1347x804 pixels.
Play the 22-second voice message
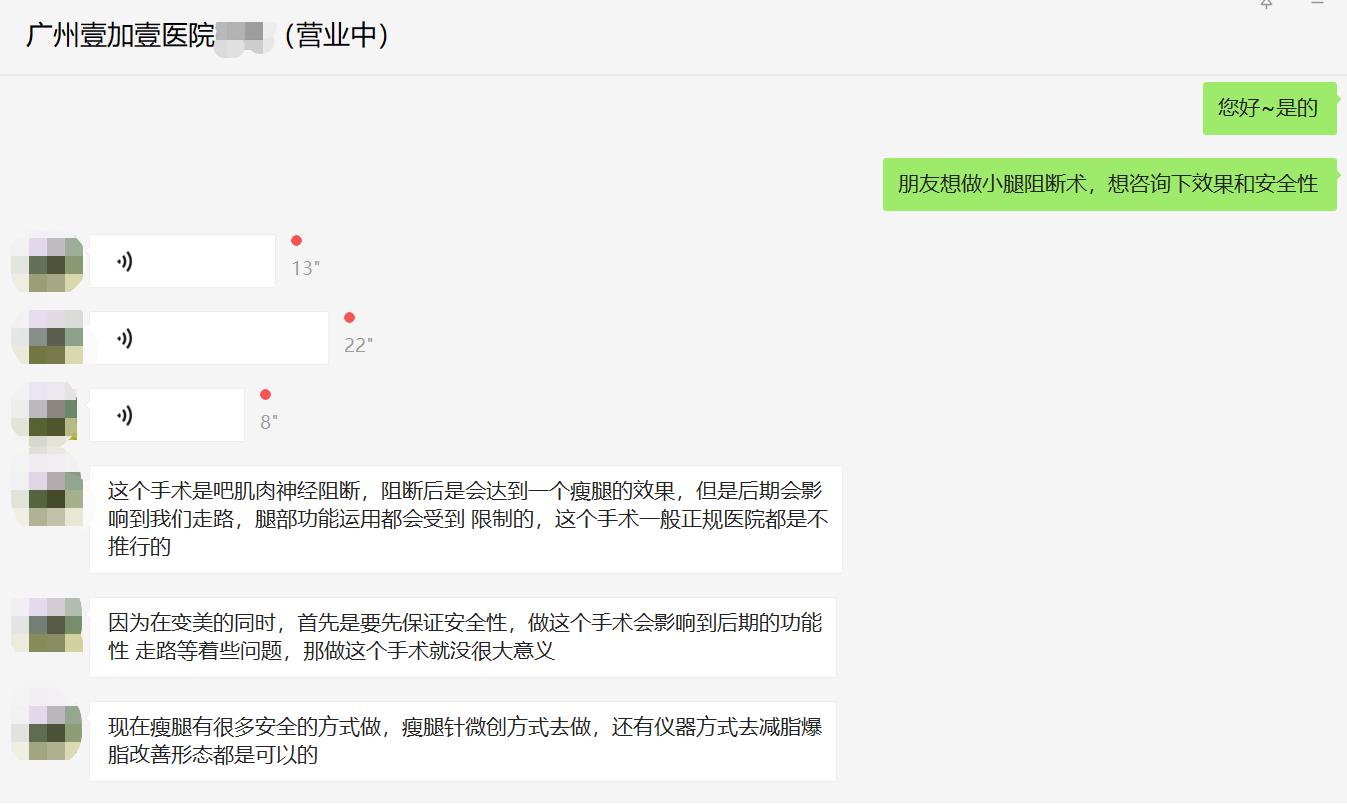(208, 337)
